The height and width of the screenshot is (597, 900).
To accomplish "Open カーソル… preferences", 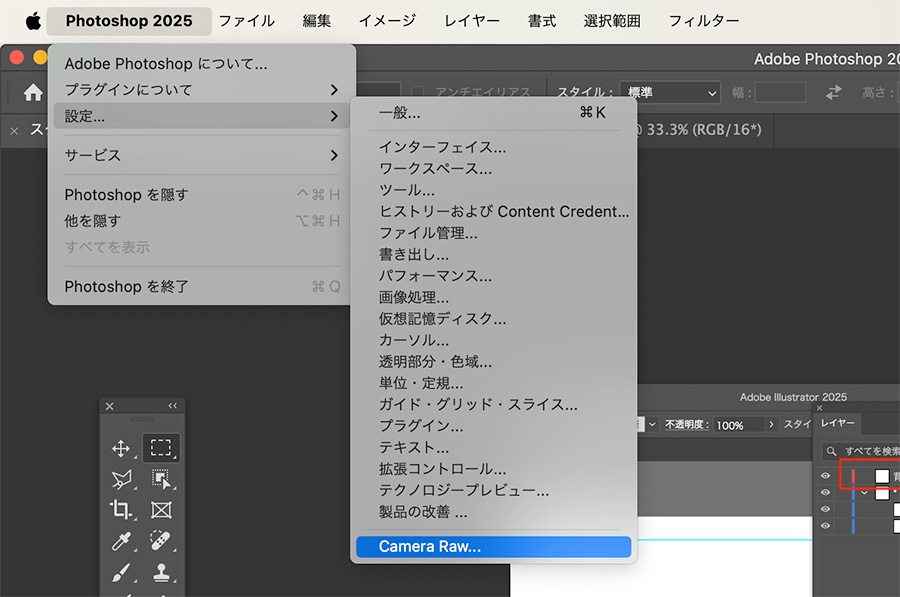I will 494,340.
